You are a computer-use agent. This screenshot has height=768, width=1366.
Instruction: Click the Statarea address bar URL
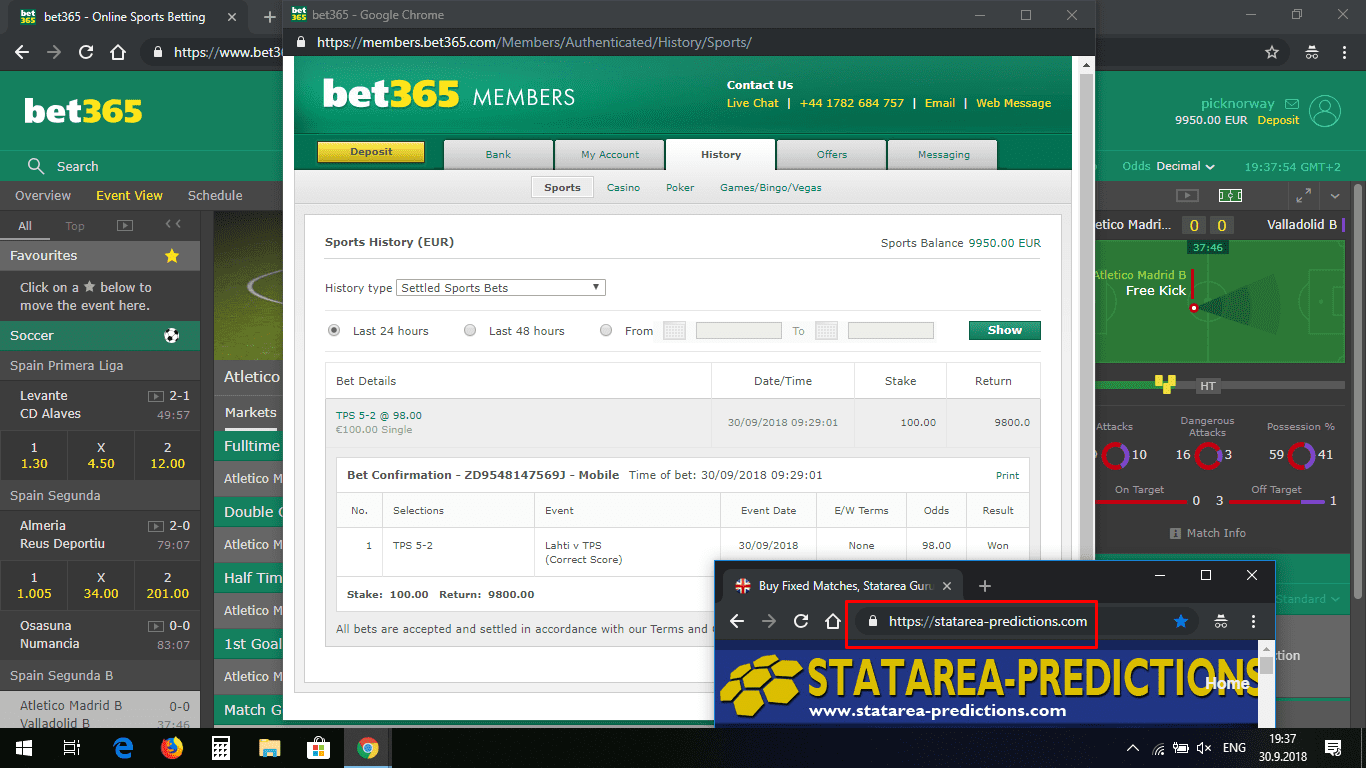[x=988, y=621]
